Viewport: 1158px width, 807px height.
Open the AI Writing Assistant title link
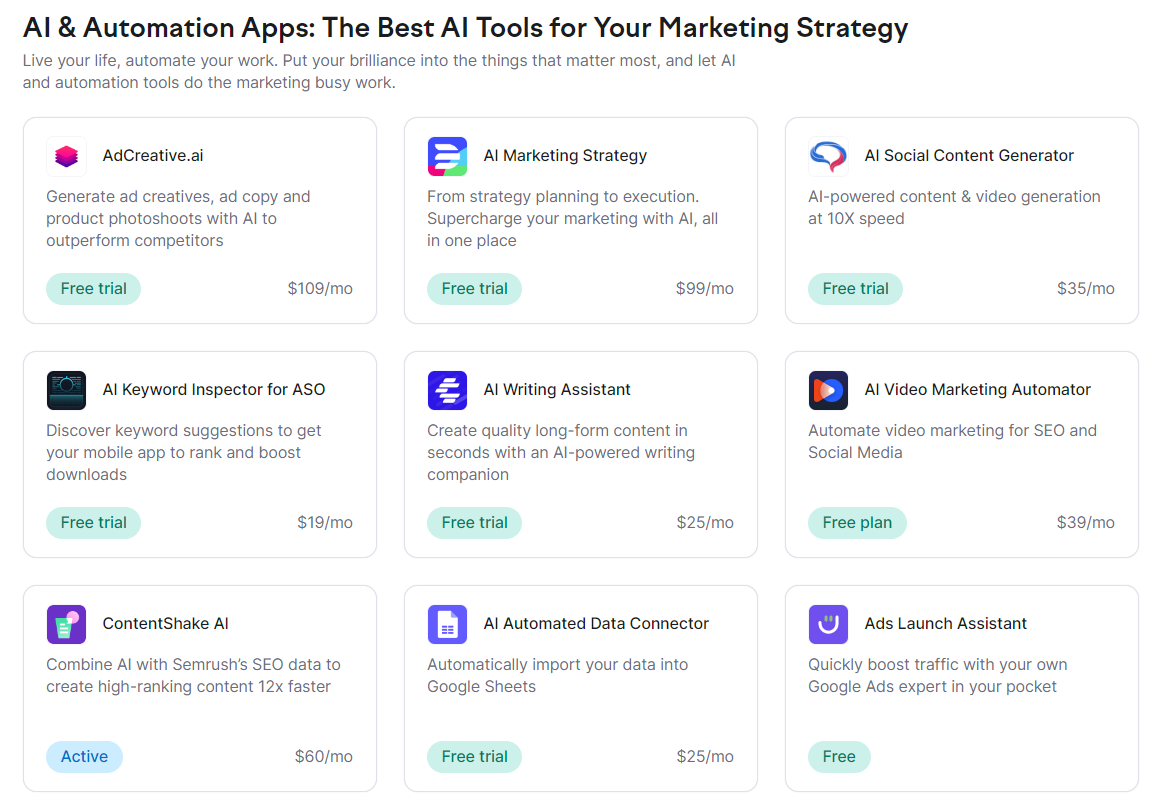[x=557, y=390]
